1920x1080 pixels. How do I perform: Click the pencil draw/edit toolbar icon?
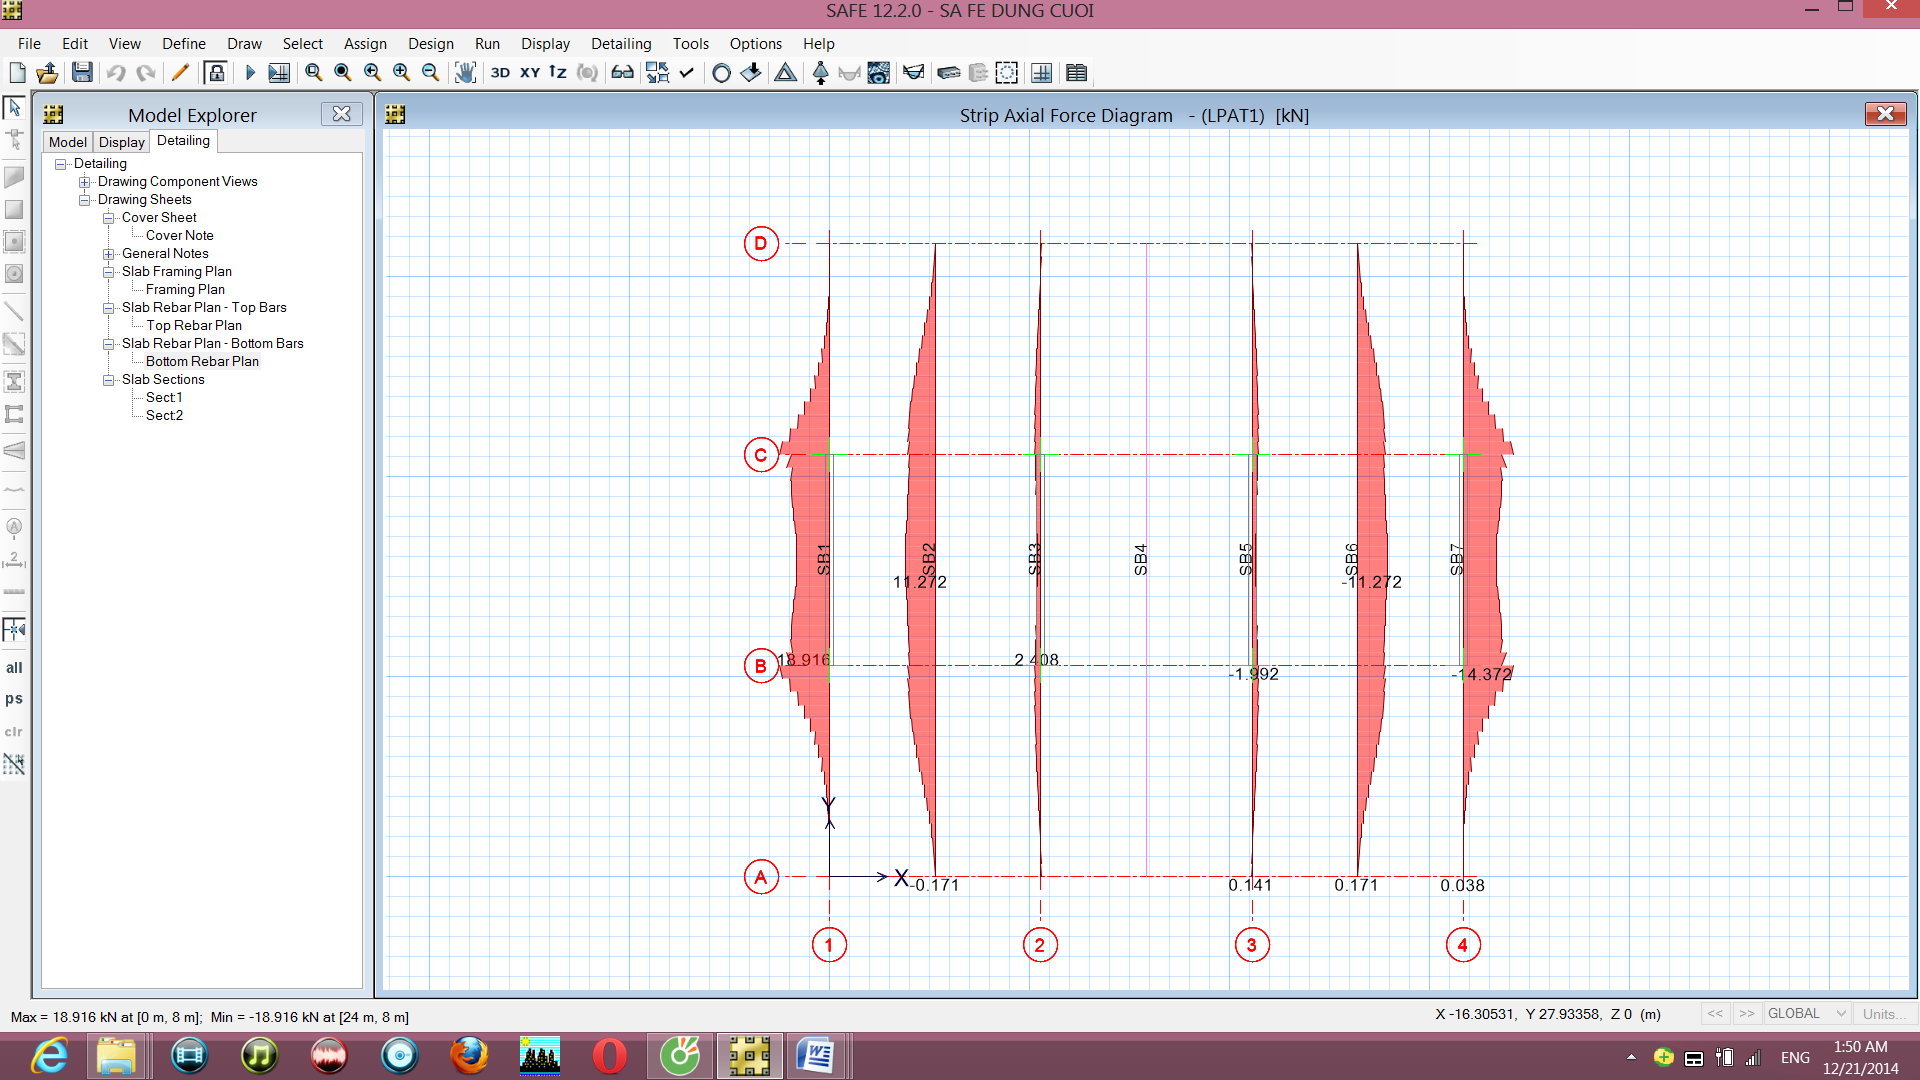(x=180, y=72)
